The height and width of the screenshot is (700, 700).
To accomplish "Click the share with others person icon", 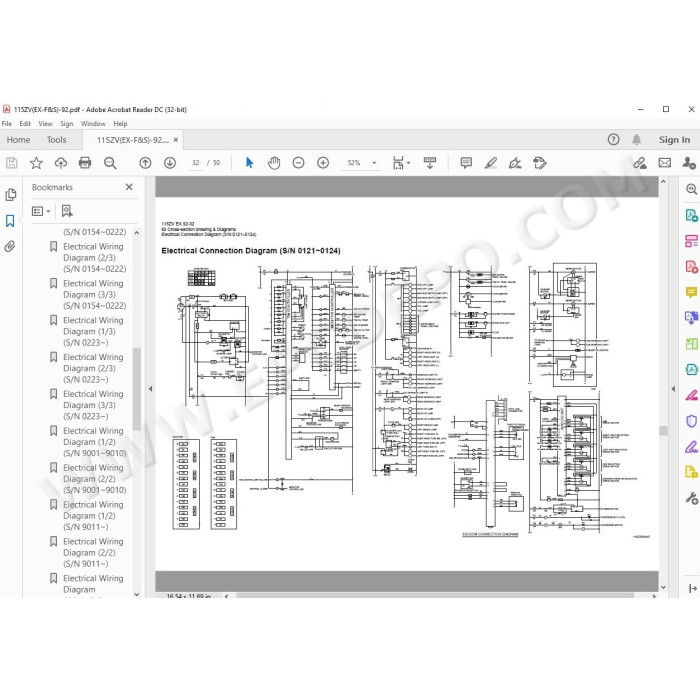I will coord(689,163).
